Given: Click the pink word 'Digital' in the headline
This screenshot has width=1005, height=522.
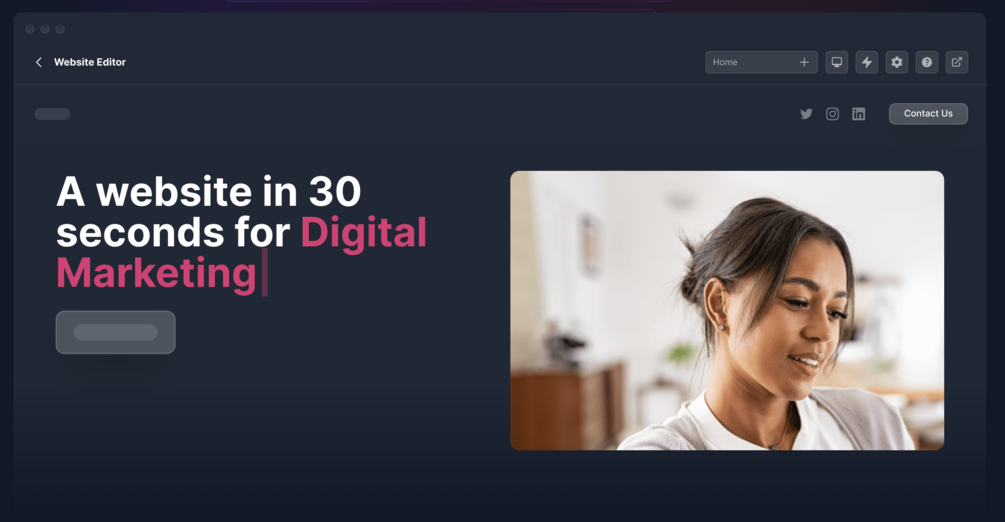Looking at the screenshot, I should point(363,232).
